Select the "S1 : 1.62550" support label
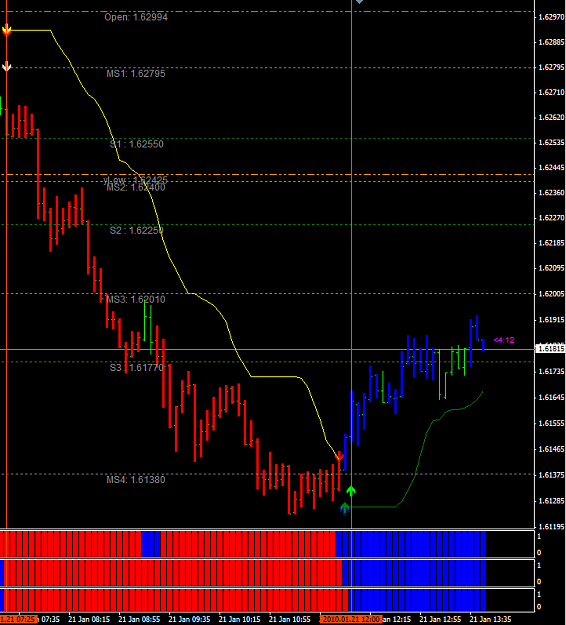The width and height of the screenshot is (566, 625). 136,144
